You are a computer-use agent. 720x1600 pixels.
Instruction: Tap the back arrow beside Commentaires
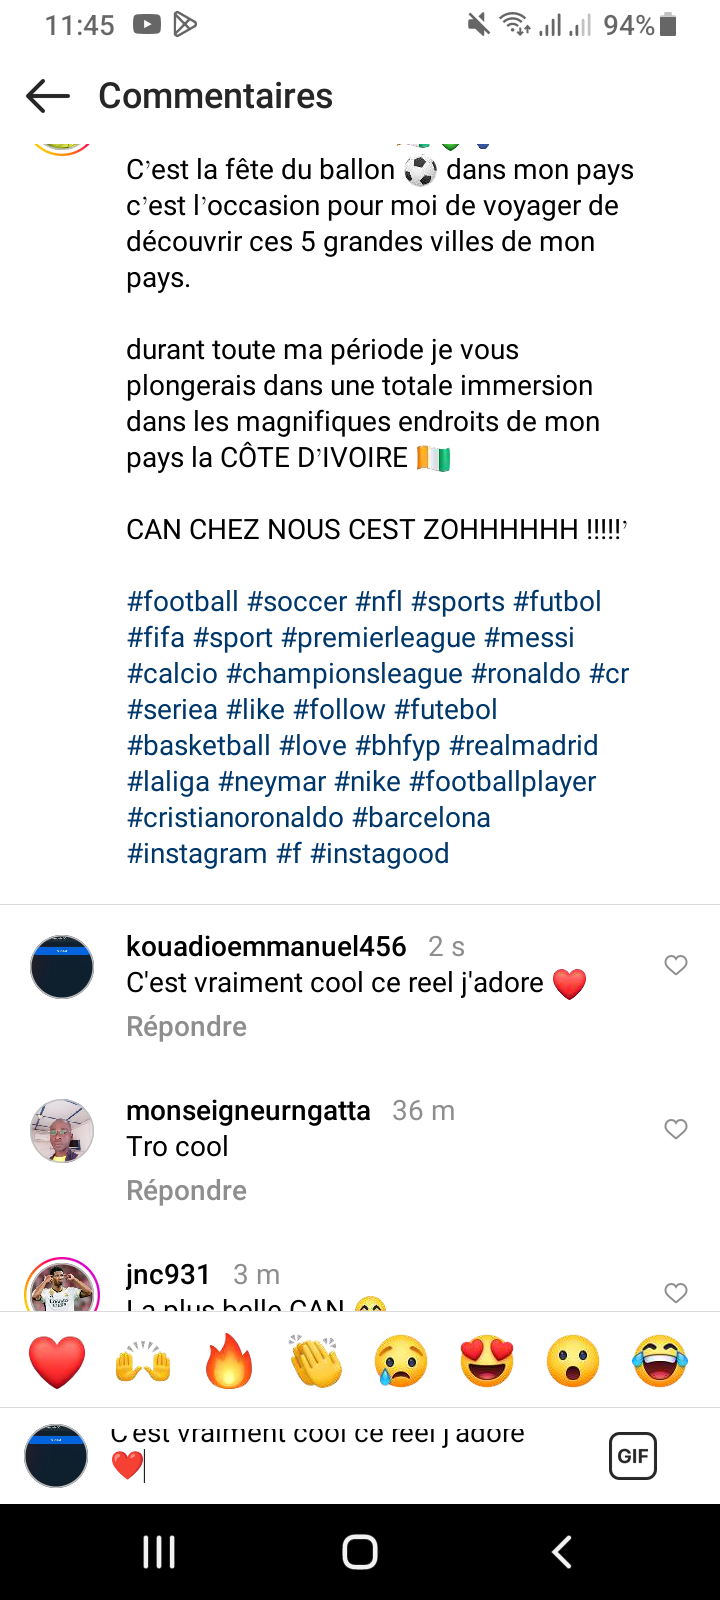pyautogui.click(x=48, y=96)
